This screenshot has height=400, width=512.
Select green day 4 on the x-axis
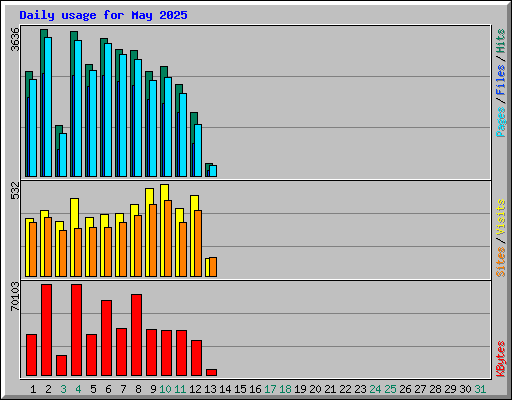point(78,389)
